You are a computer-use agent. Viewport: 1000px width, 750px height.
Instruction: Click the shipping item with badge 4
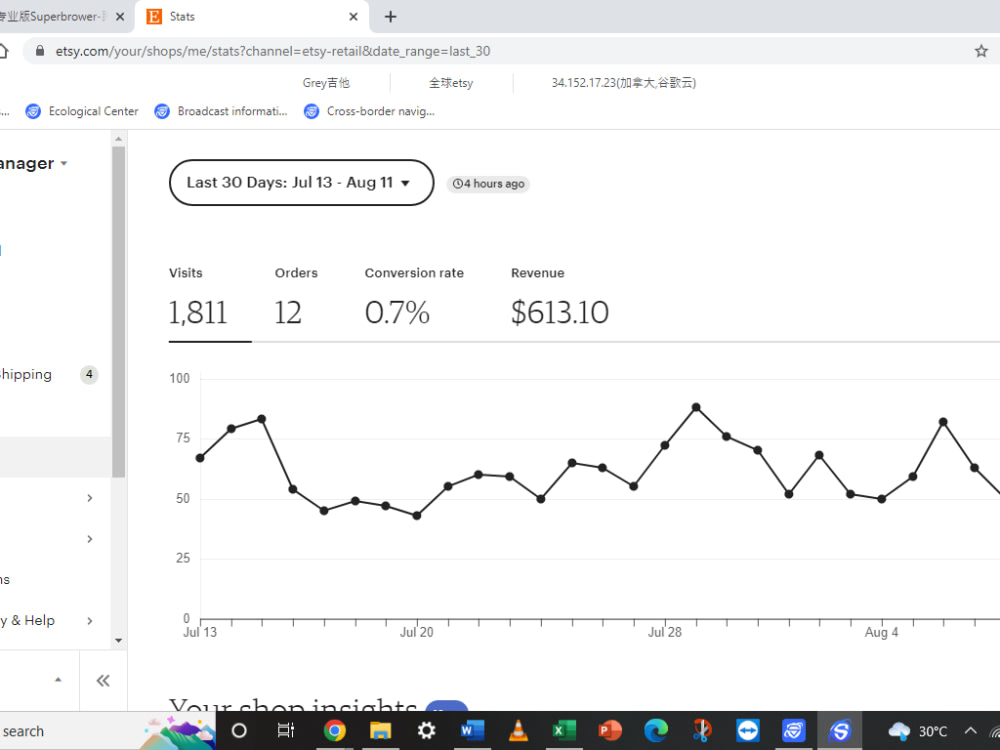coord(49,374)
